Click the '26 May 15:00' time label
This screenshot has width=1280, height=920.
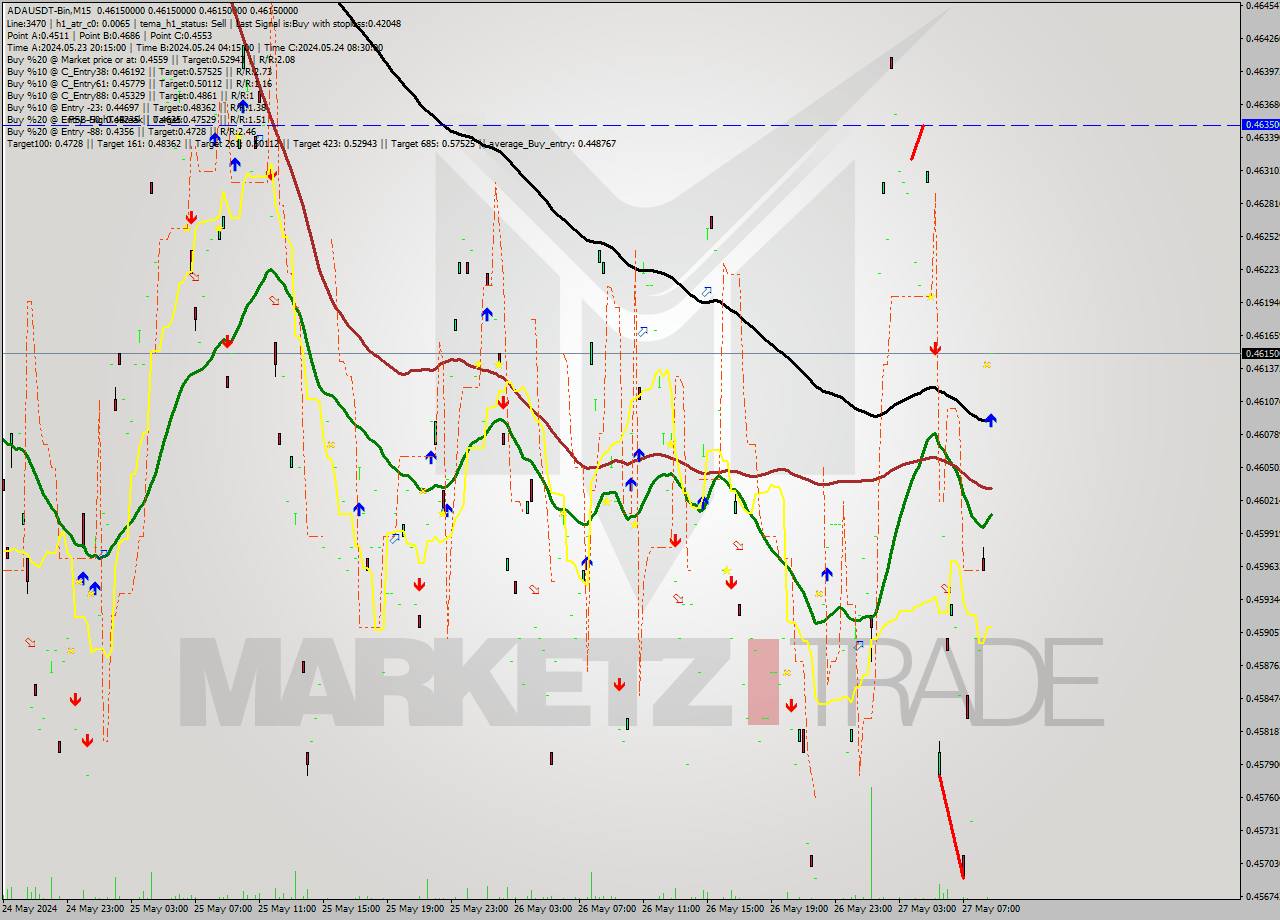[x=735, y=909]
